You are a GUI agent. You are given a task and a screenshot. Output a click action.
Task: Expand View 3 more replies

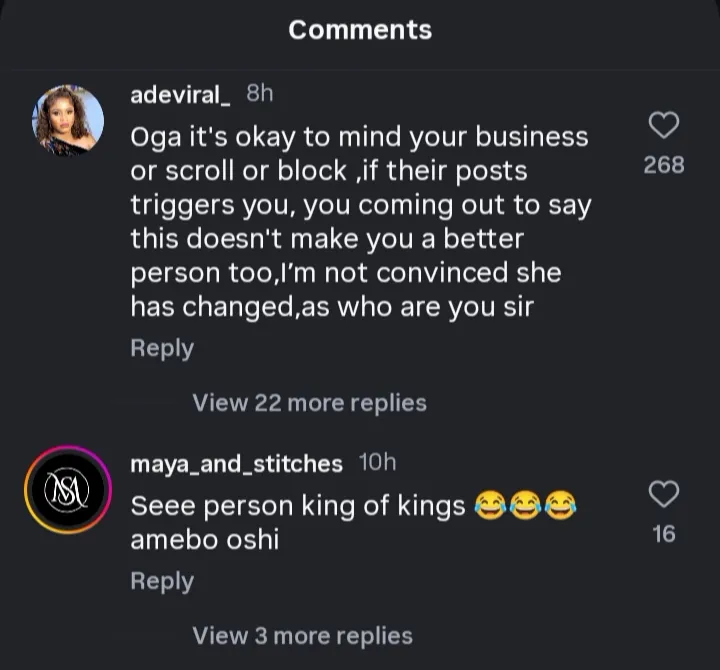(302, 635)
